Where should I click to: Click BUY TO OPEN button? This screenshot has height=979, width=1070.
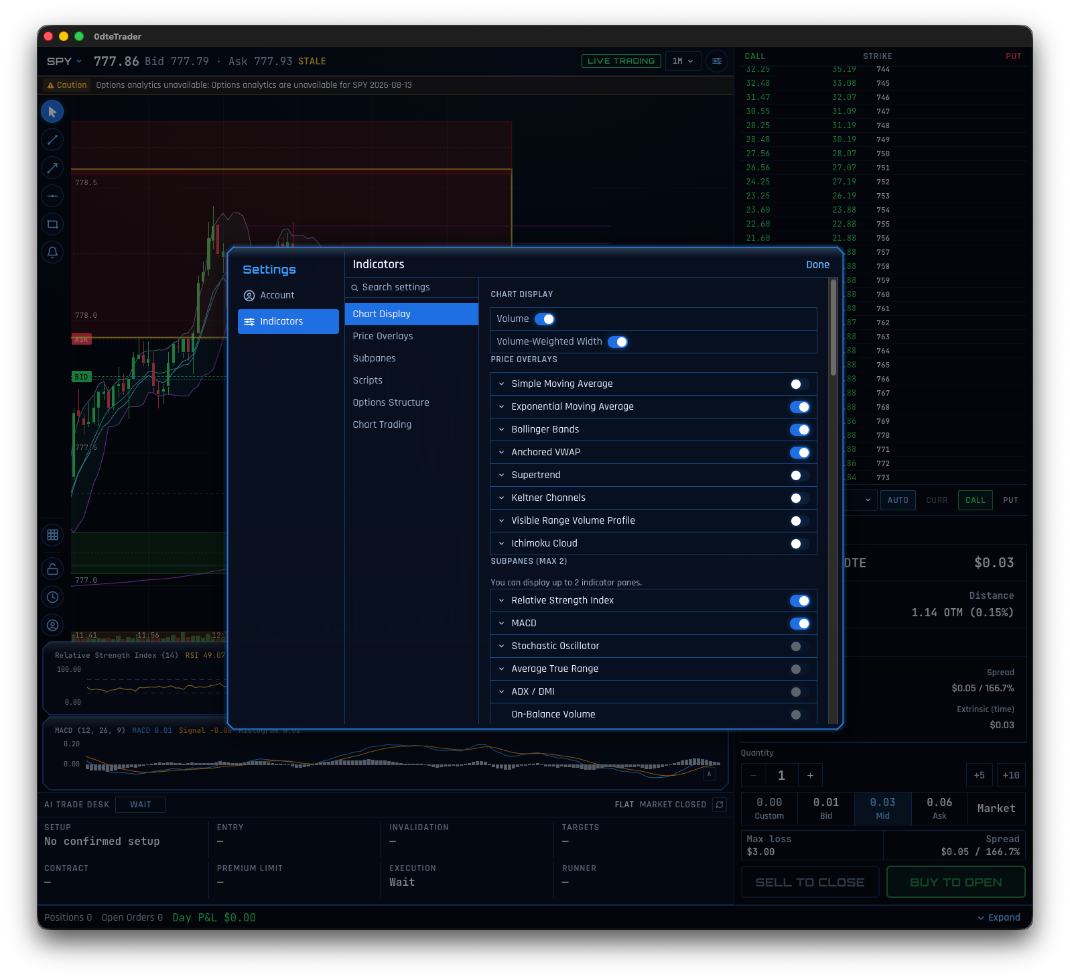[x=955, y=882]
